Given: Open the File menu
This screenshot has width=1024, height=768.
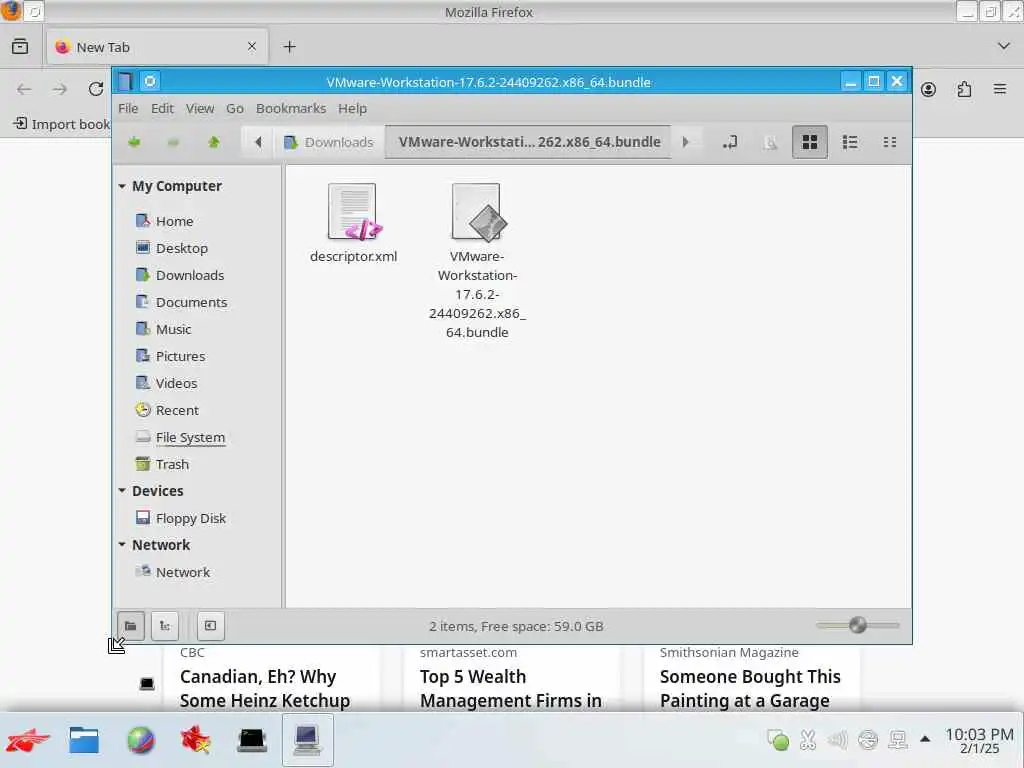Looking at the screenshot, I should click(x=128, y=108).
